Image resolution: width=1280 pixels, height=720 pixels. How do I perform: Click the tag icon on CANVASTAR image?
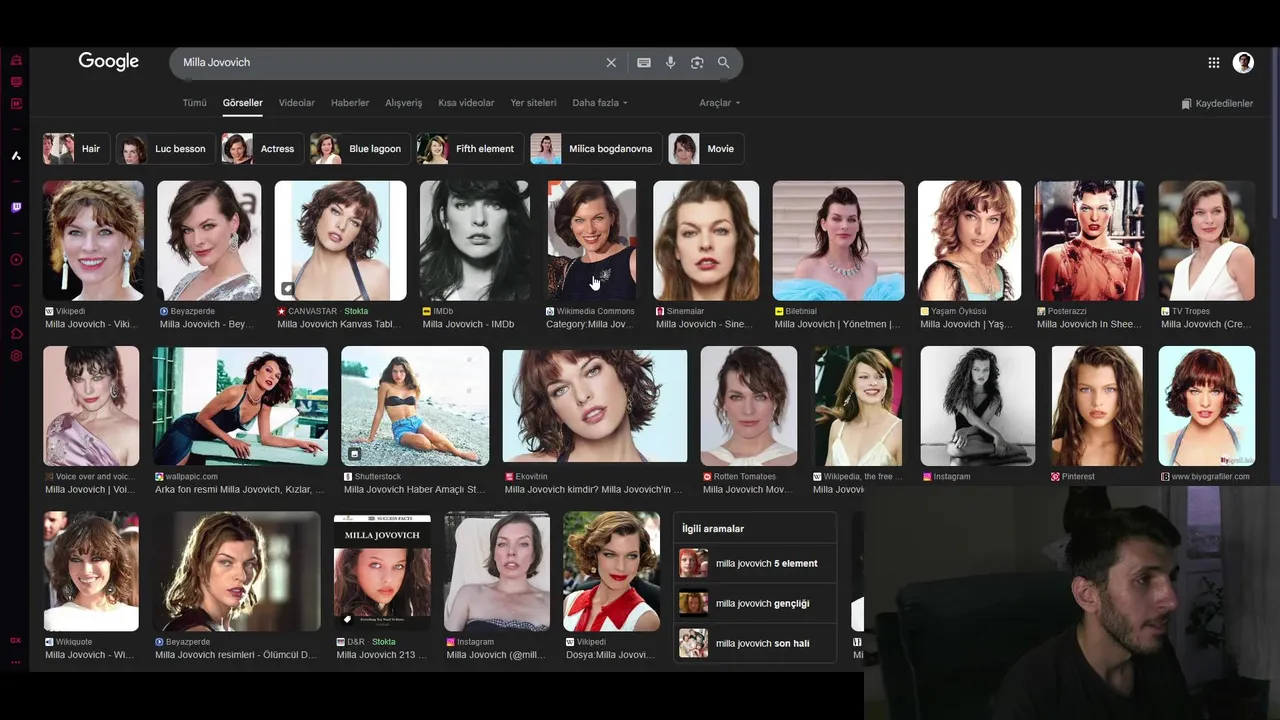(288, 289)
